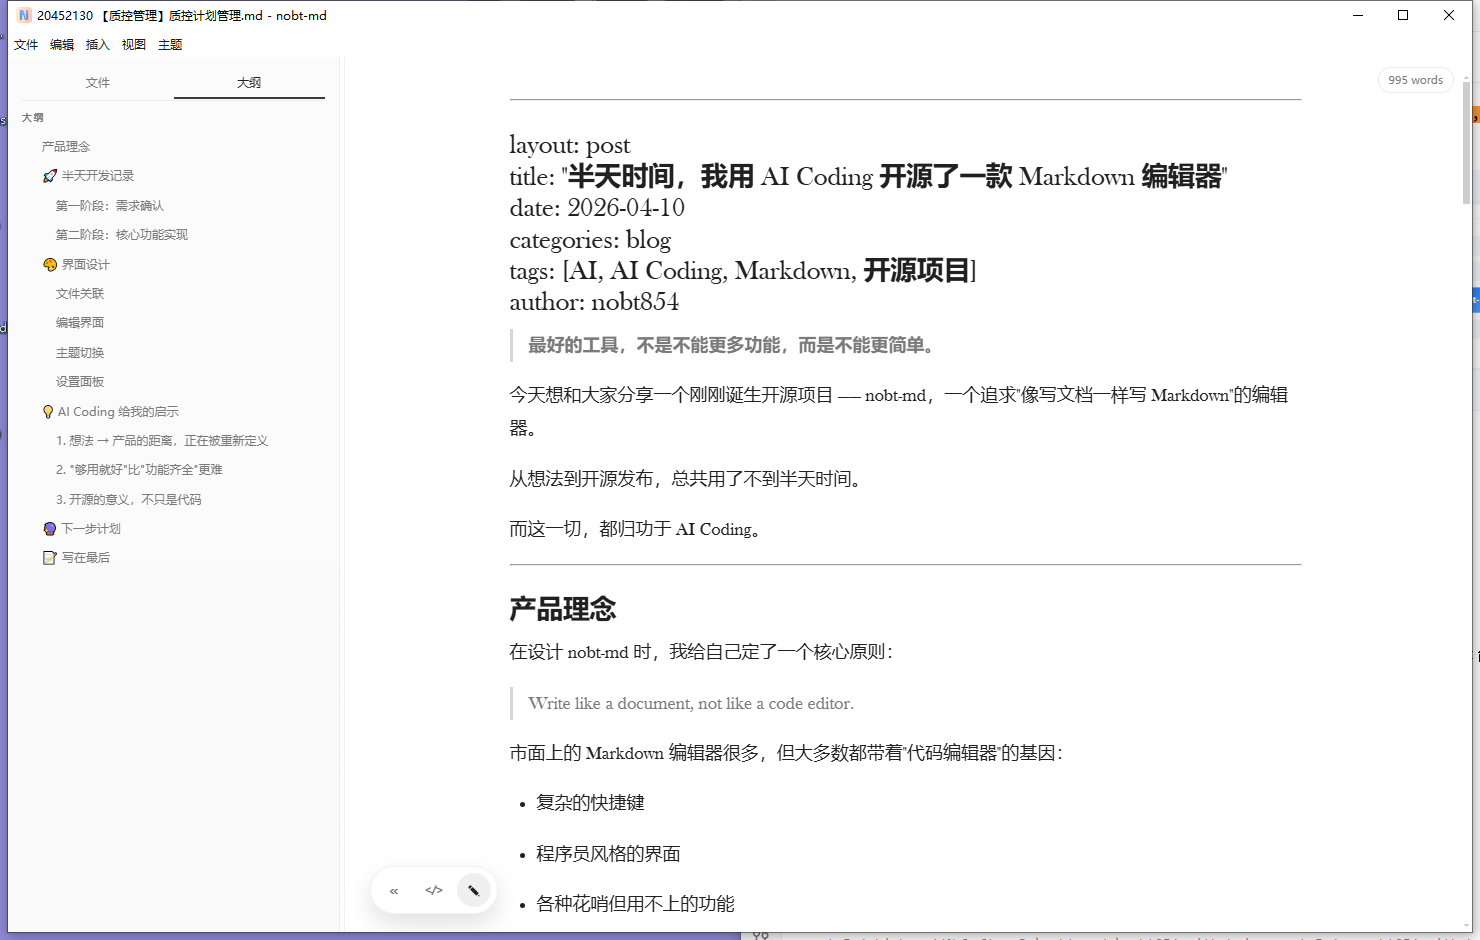Select the pencil edit mode icon
The width and height of the screenshot is (1480, 940).
point(474,890)
